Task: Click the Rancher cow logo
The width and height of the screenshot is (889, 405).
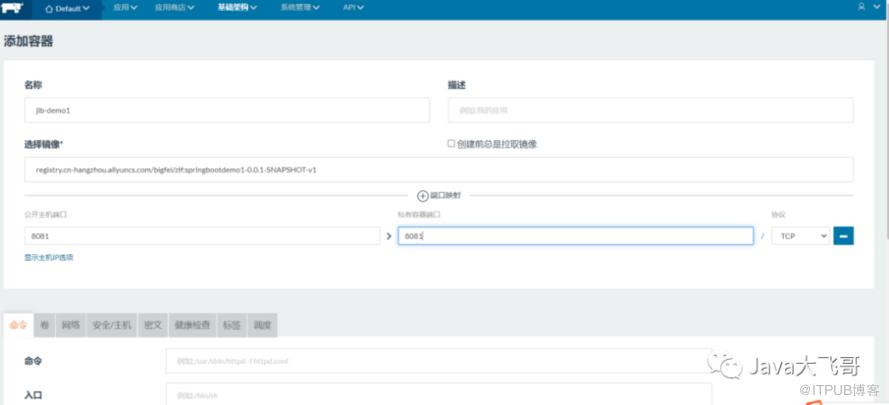Action: point(14,8)
